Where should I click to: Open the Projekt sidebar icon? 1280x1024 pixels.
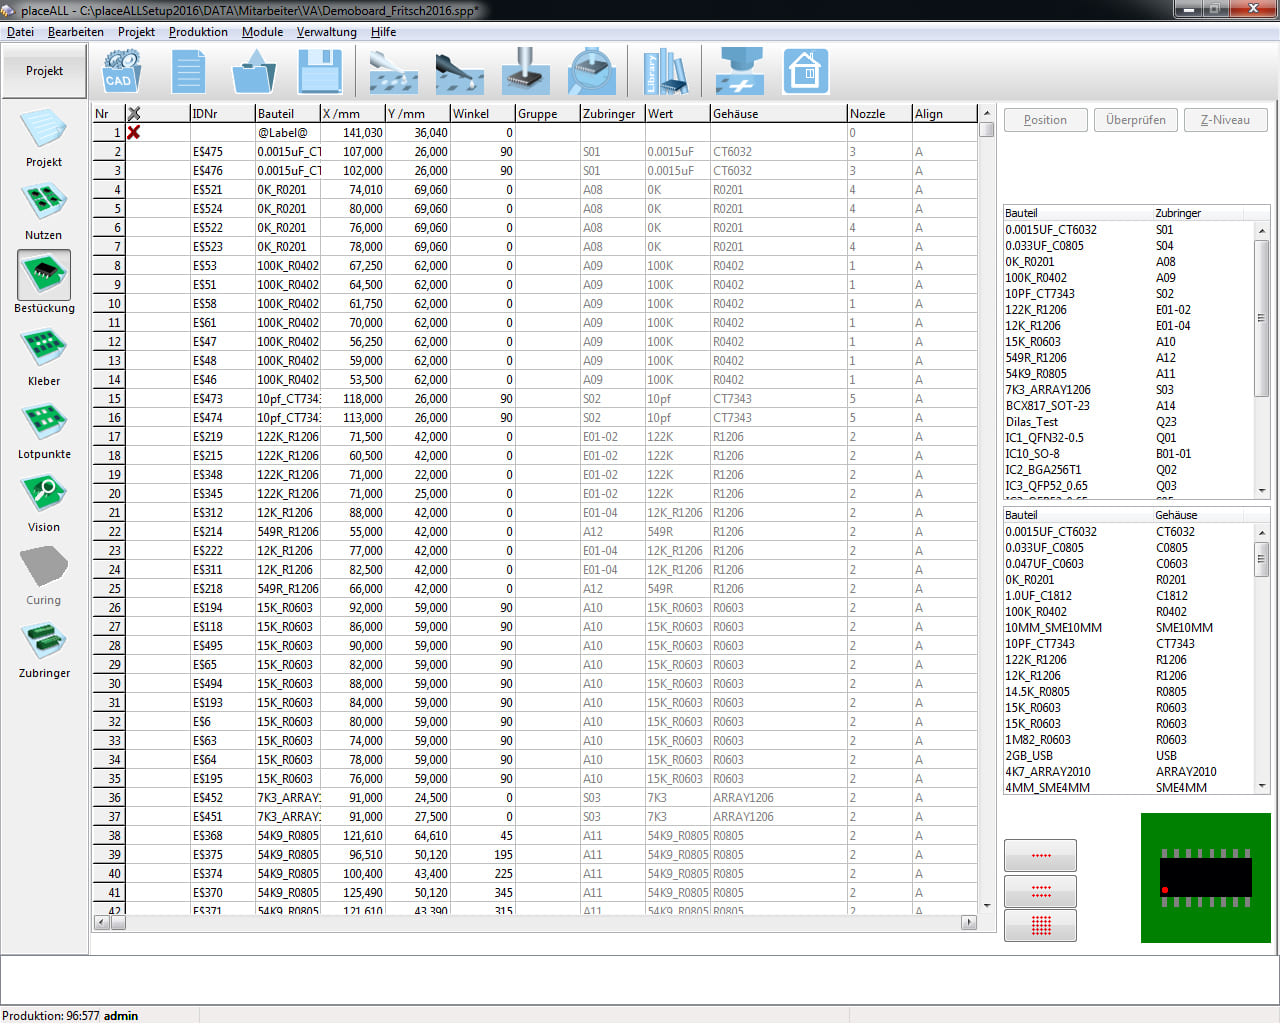(x=44, y=138)
